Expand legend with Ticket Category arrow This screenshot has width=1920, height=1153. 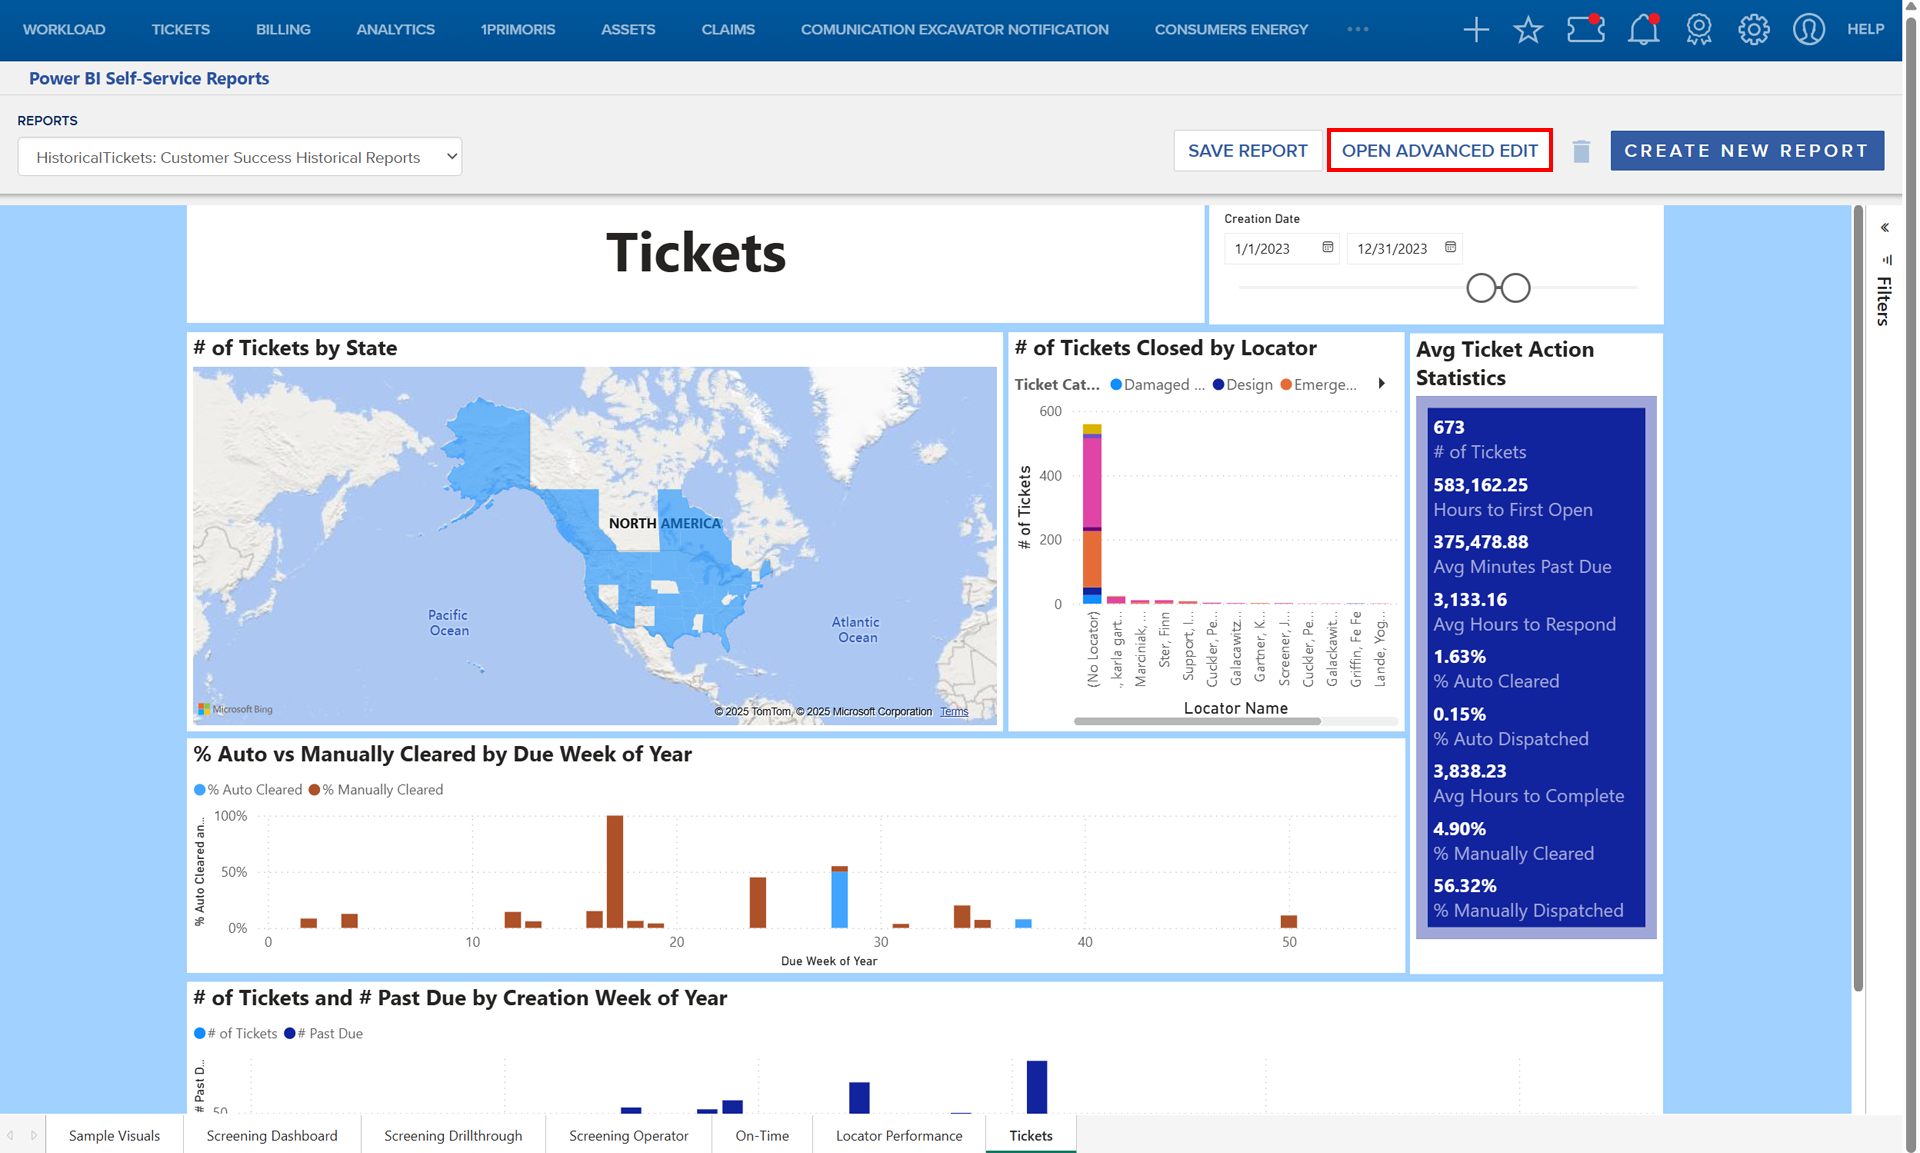[1382, 384]
